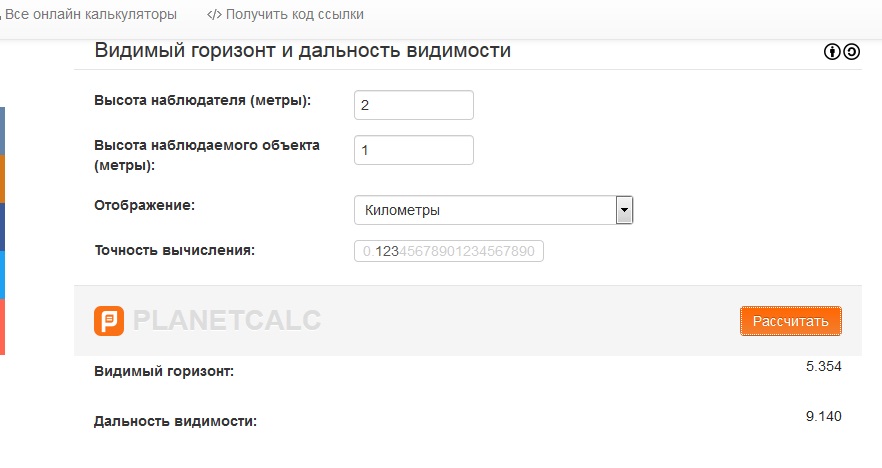Image resolution: width=882 pixels, height=468 pixels.
Task: Focus the 'Высота наблюдаемого объекта' input field
Action: coord(414,150)
